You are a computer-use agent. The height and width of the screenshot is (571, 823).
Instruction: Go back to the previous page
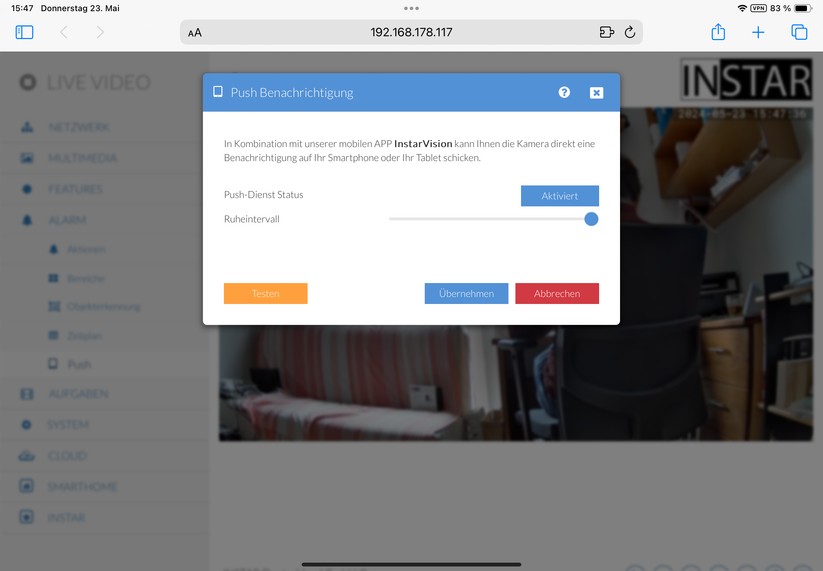click(x=64, y=33)
